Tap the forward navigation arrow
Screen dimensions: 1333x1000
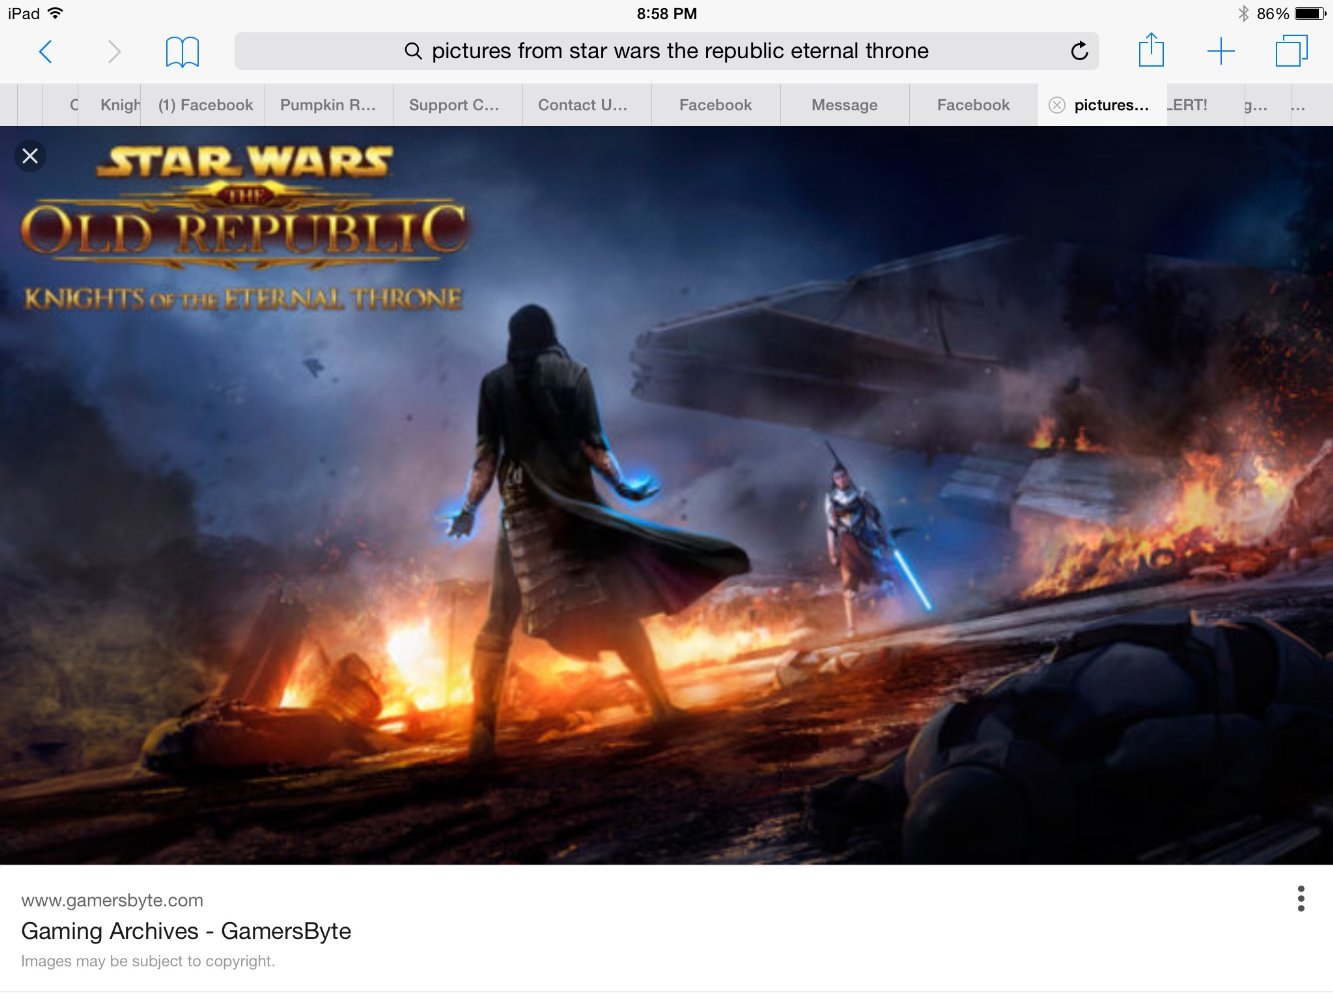point(114,51)
